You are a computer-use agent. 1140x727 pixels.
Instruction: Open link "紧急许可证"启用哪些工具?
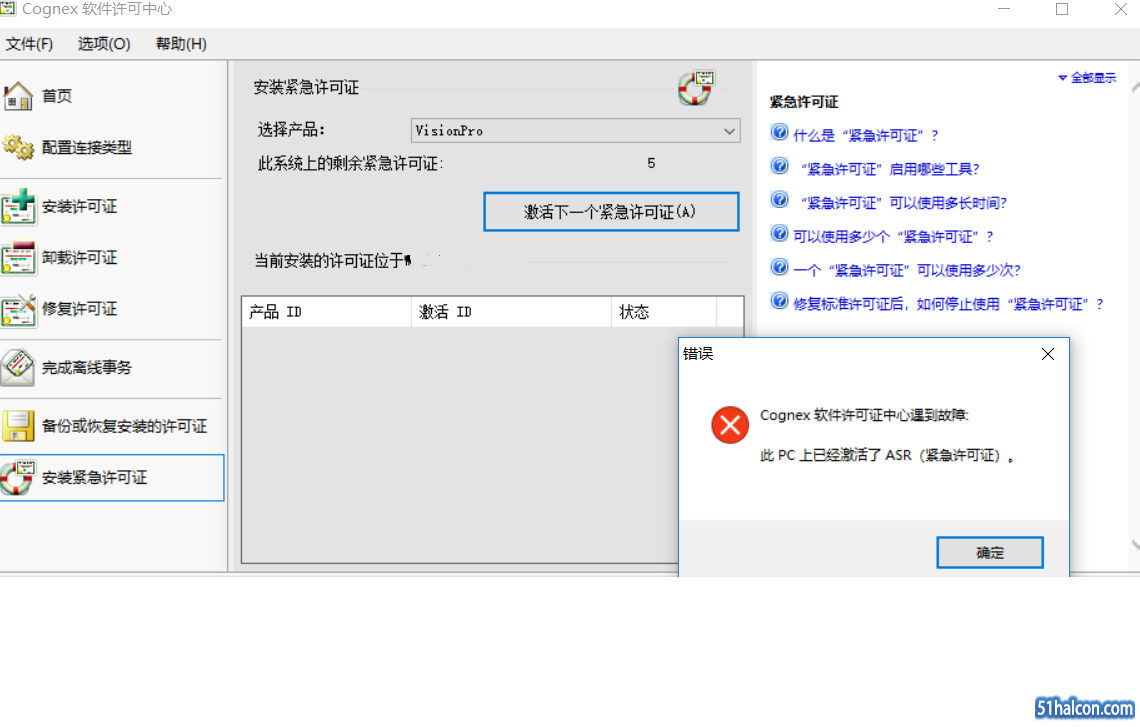pos(890,169)
